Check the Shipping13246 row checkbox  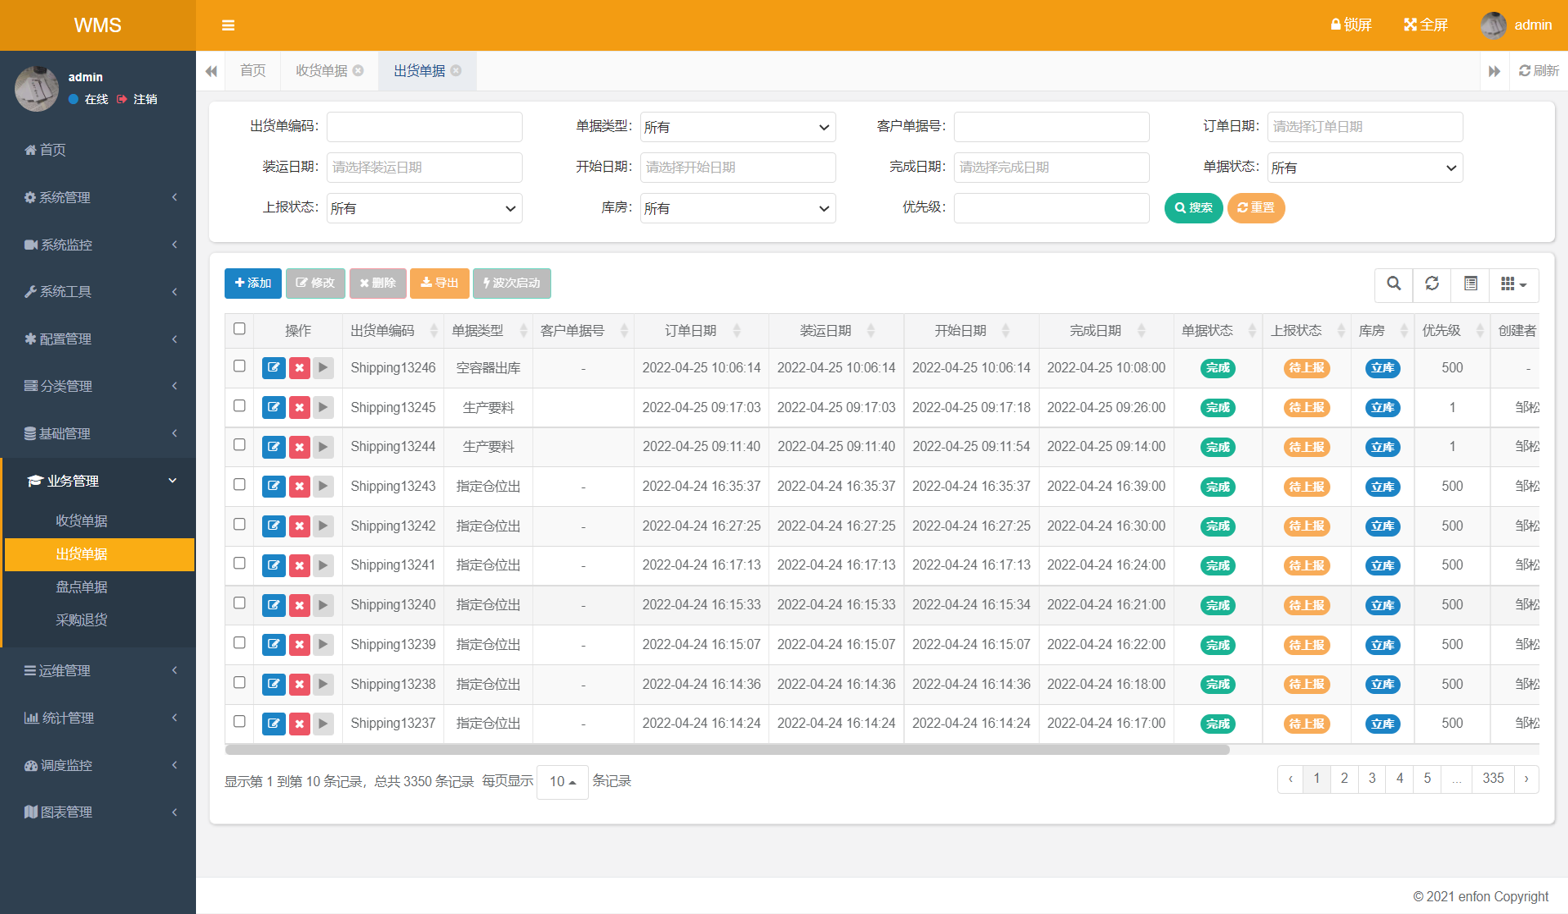(239, 367)
